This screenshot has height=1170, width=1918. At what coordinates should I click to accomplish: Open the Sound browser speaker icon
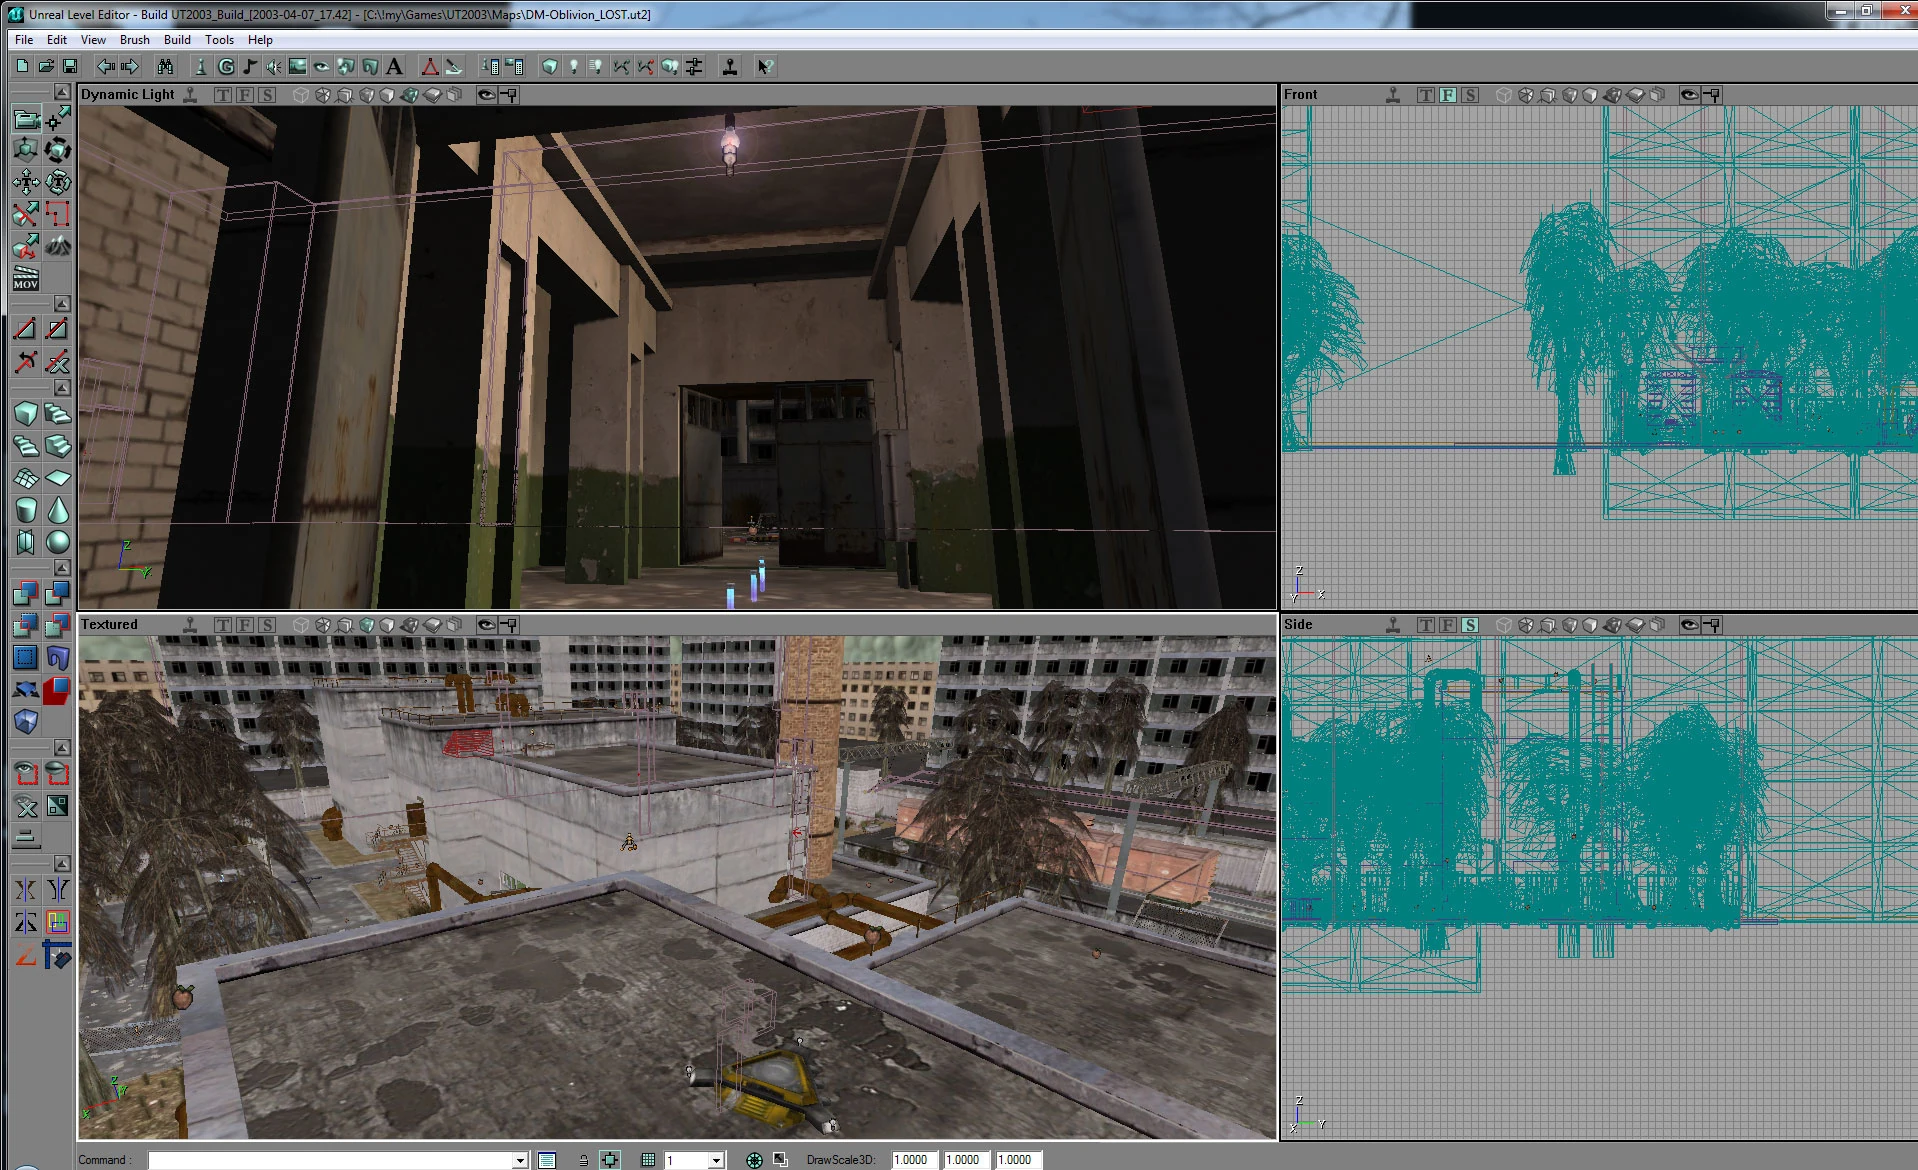[274, 67]
